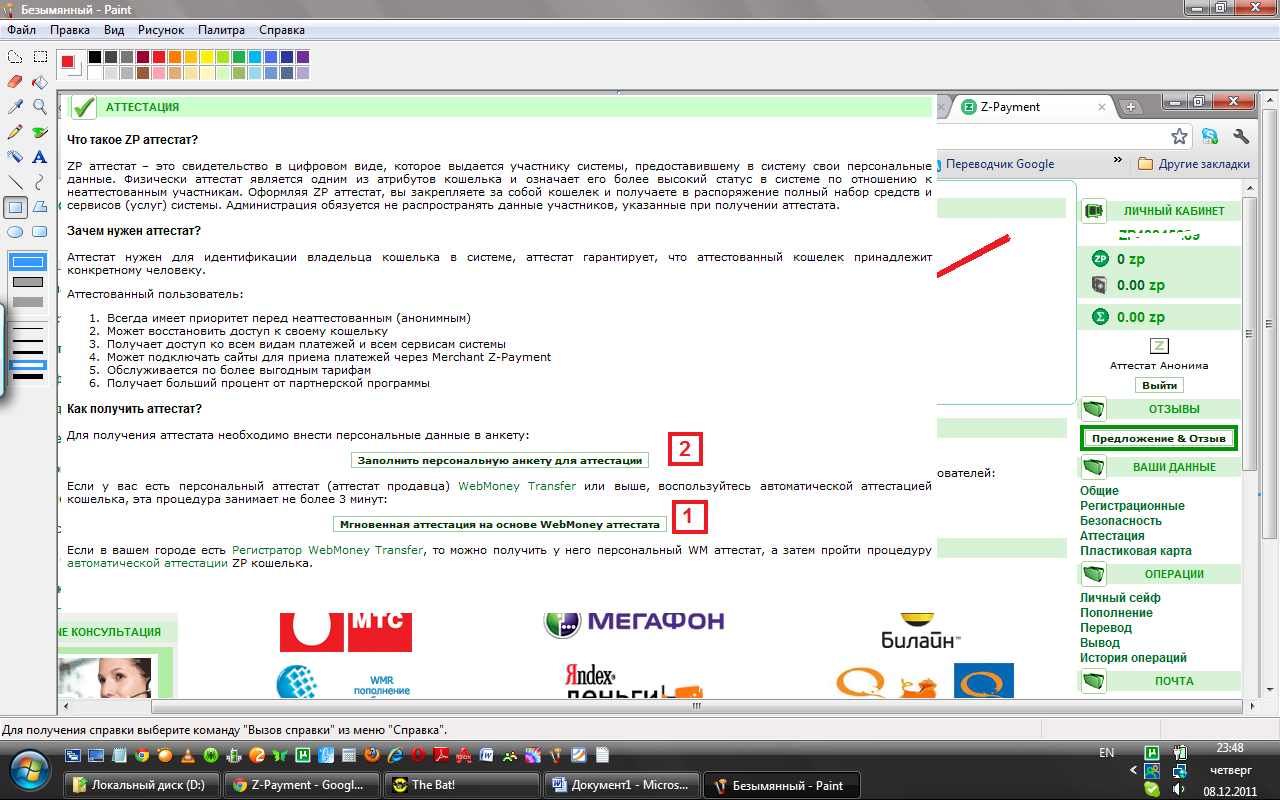The height and width of the screenshot is (800, 1280).
Task: Click the bookmark star in the address bar
Action: click(x=1180, y=136)
